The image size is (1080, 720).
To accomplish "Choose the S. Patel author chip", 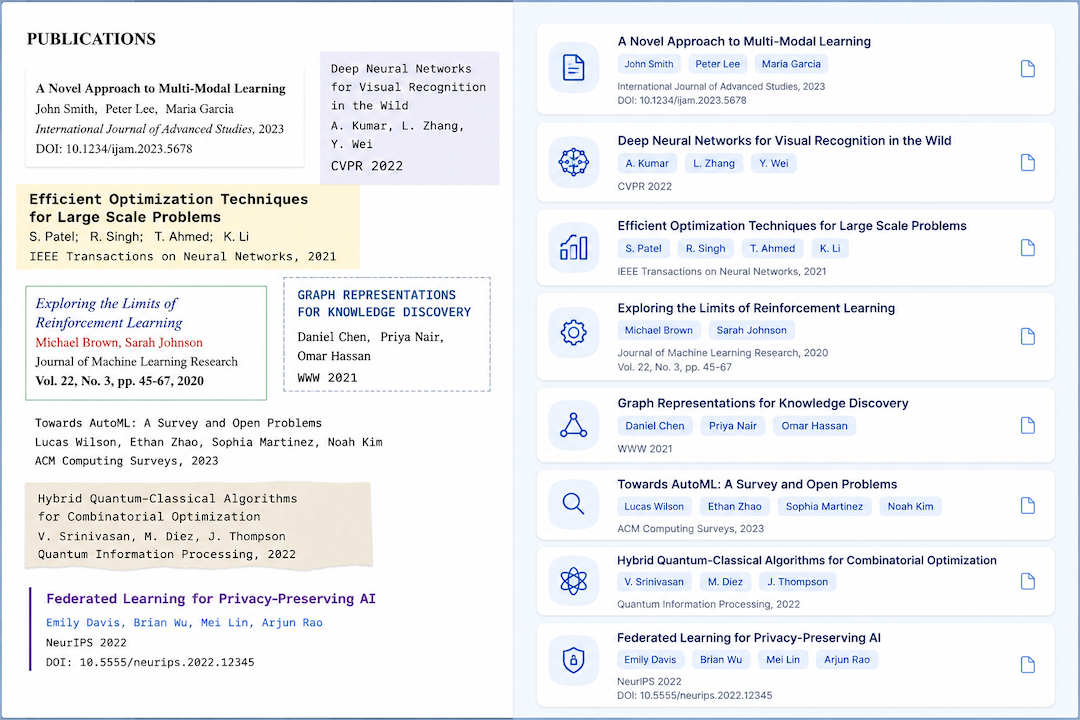I will click(643, 249).
